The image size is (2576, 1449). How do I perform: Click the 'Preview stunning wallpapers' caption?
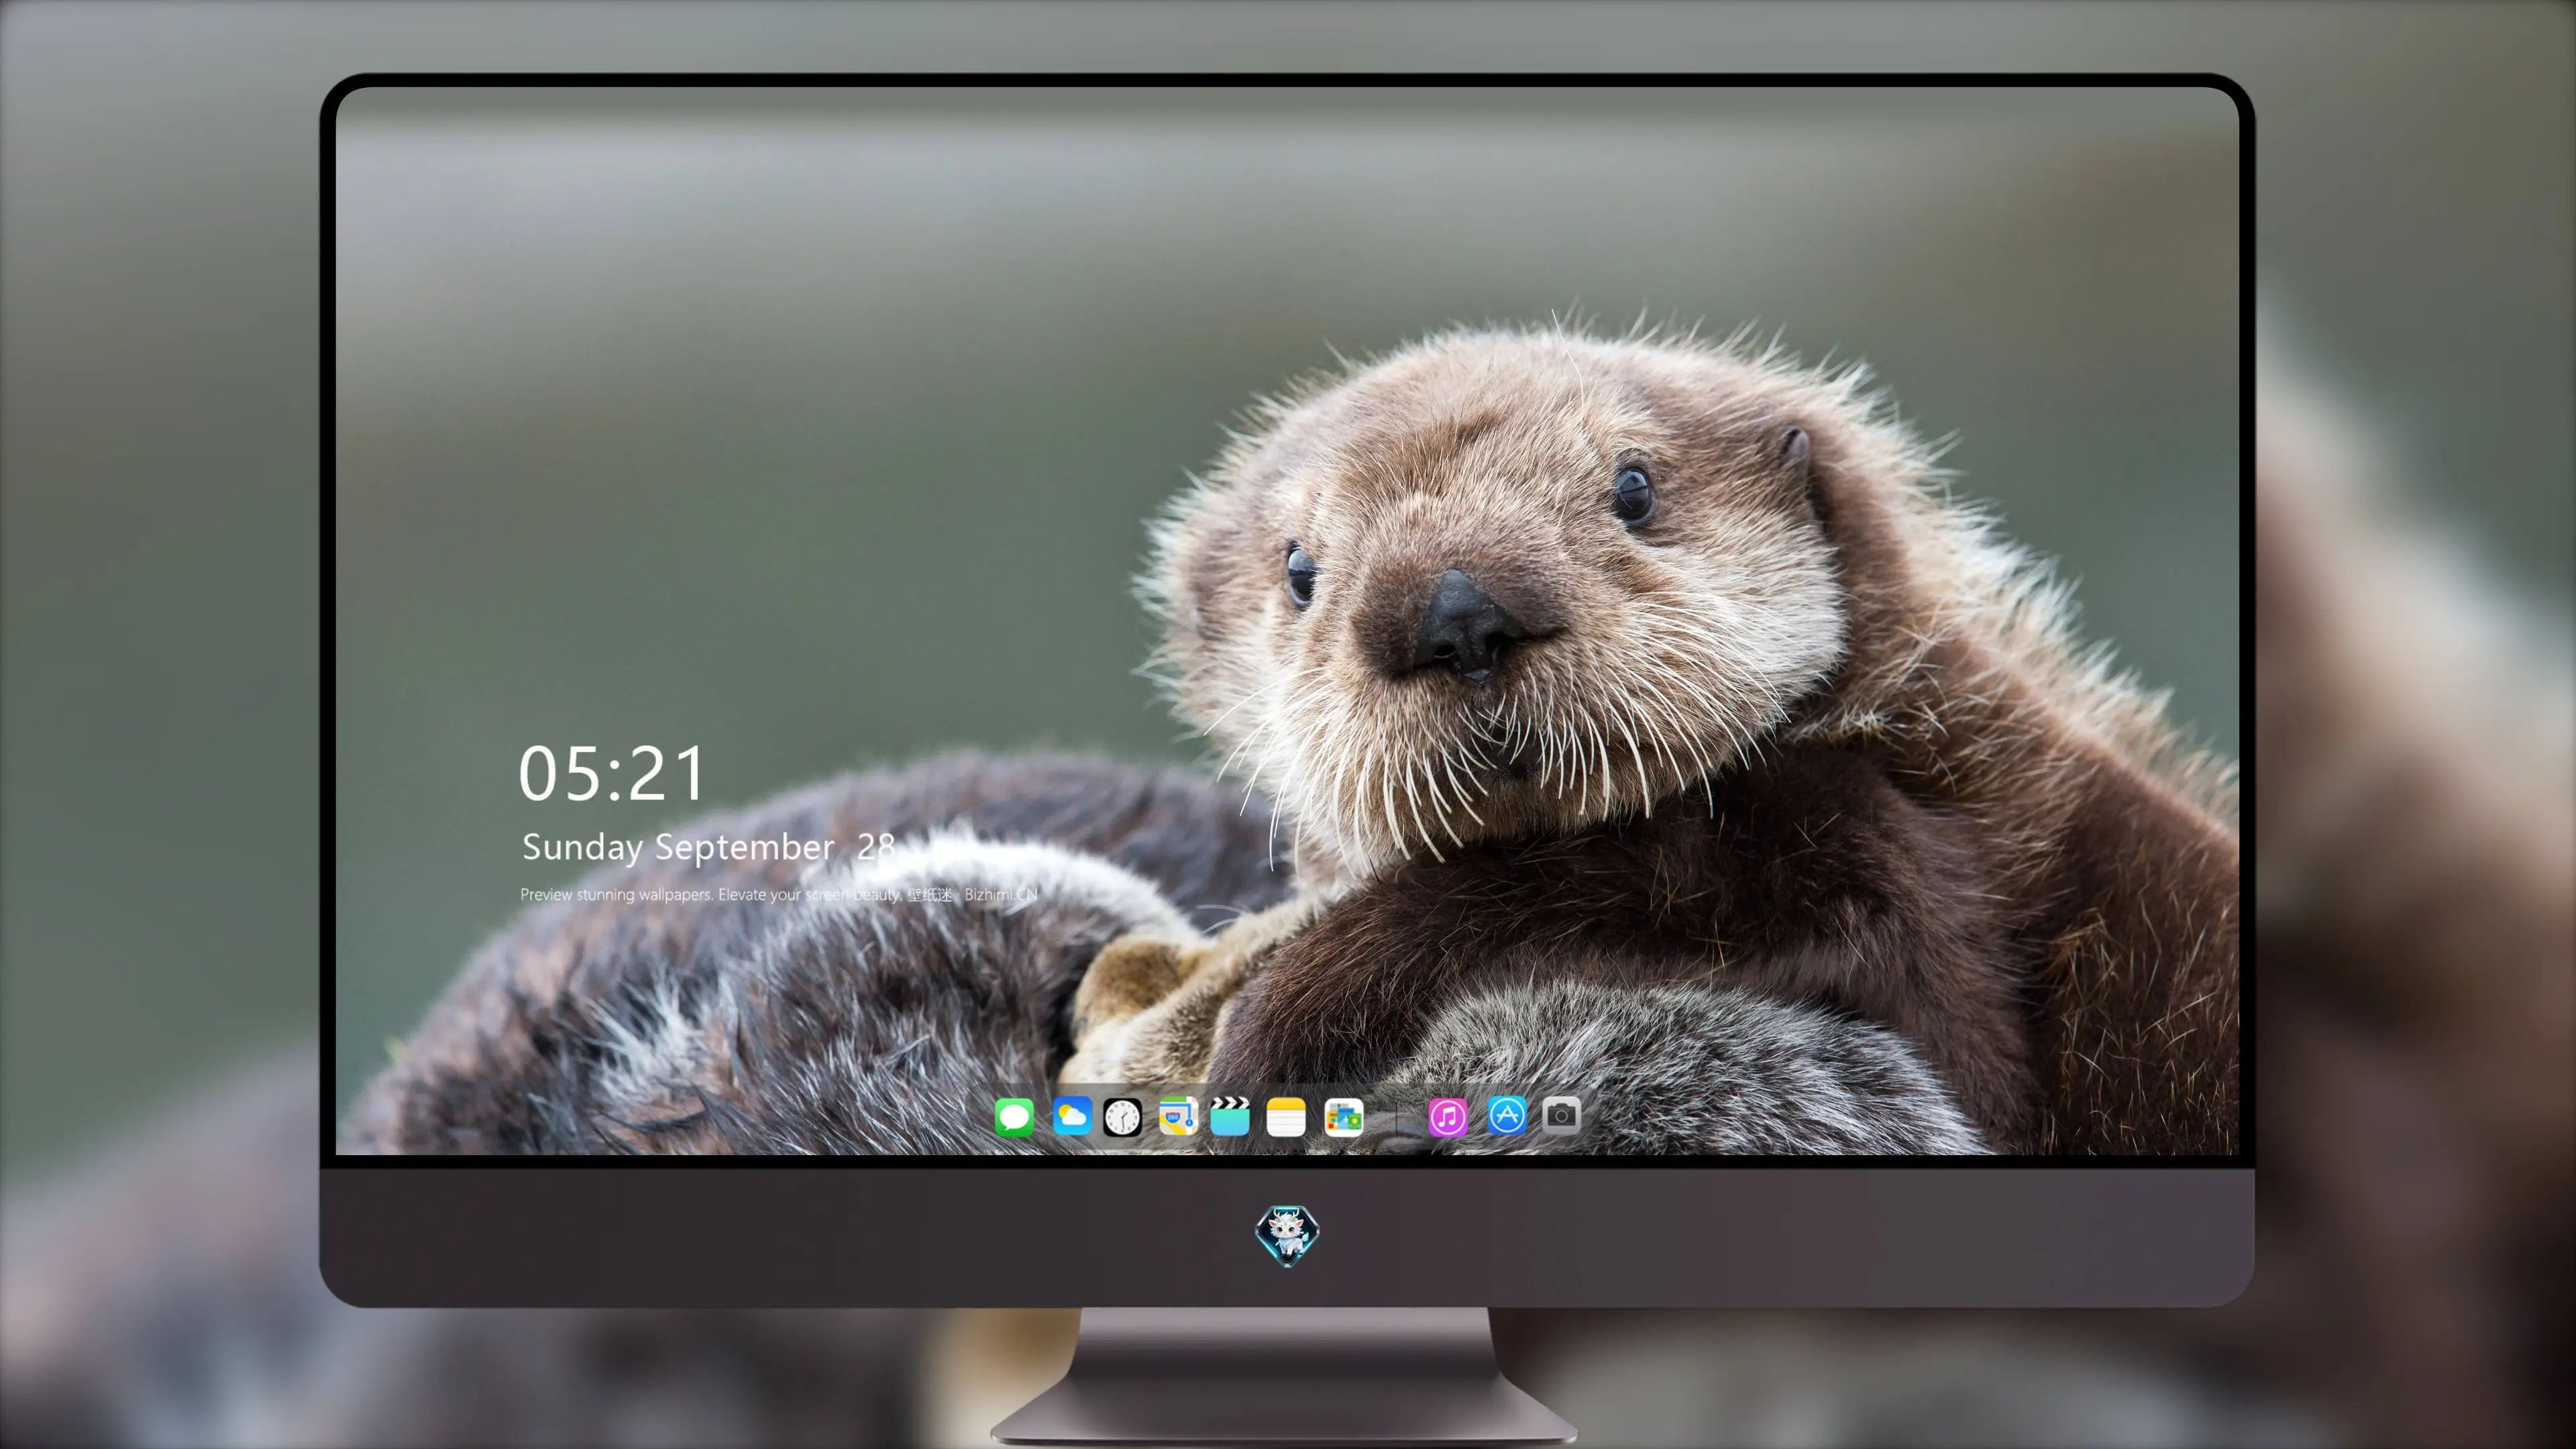tap(779, 894)
